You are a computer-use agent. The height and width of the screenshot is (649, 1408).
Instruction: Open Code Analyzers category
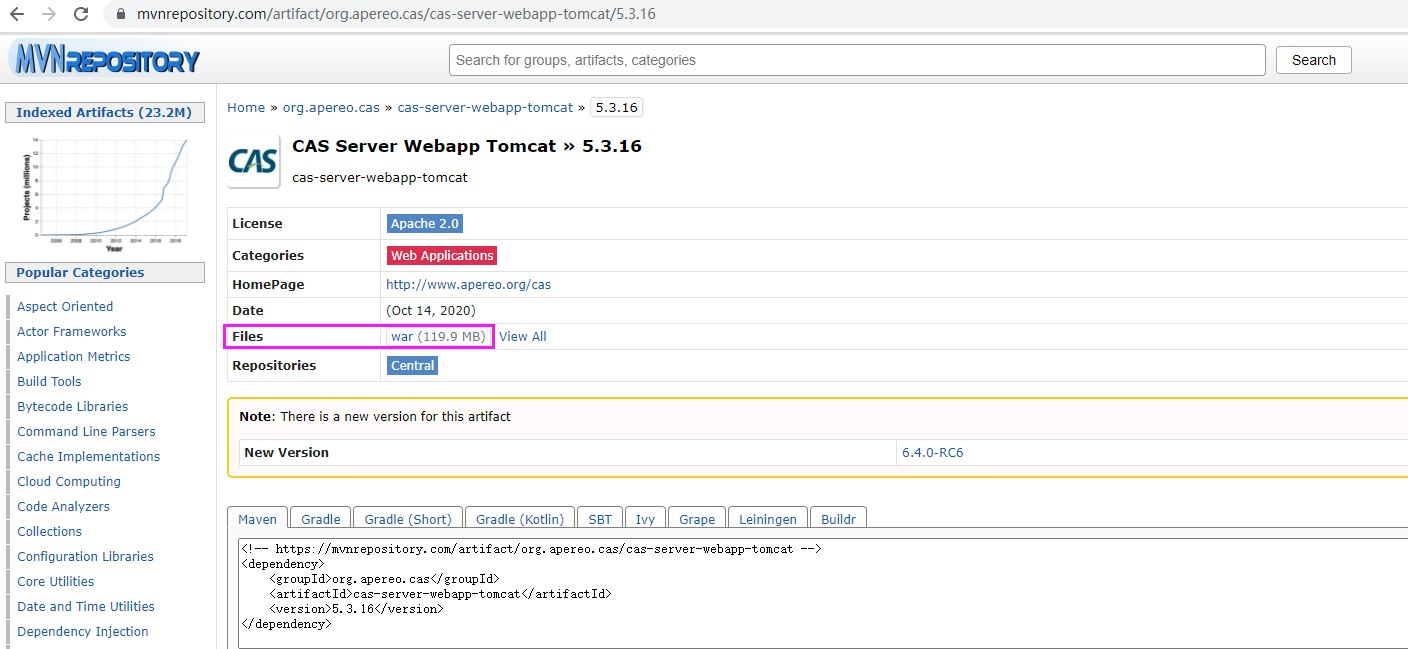(64, 507)
